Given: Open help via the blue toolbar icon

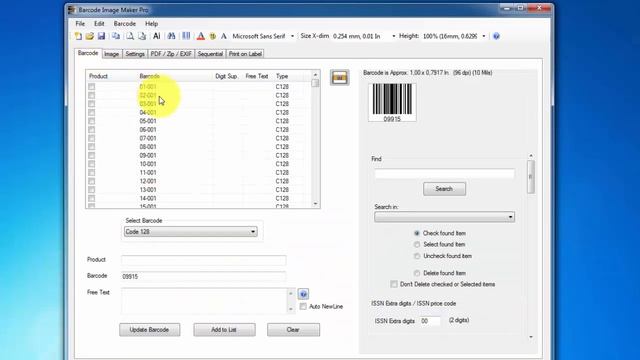Looking at the screenshot, I should [x=496, y=36].
